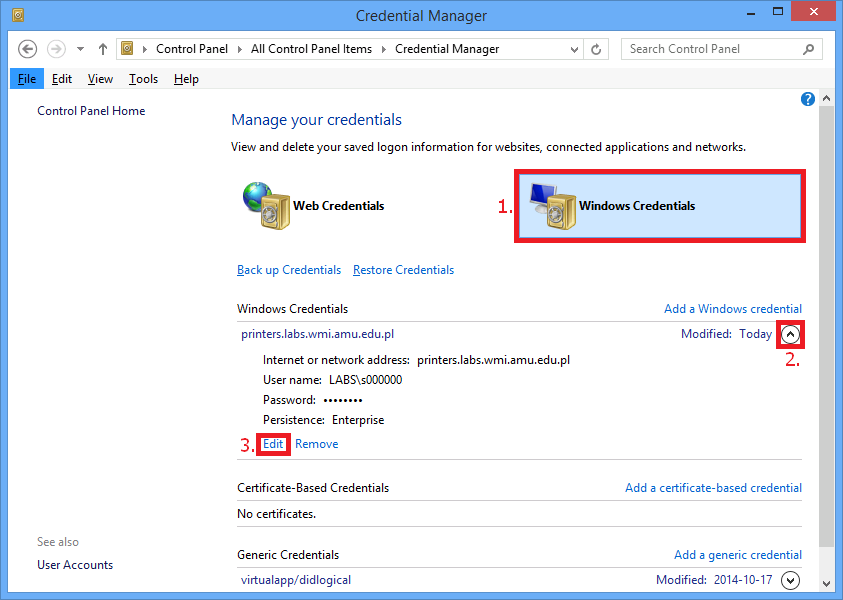Expand the virtualapp/didlogical entry chevron
Screen dimensions: 843x600
[790, 580]
